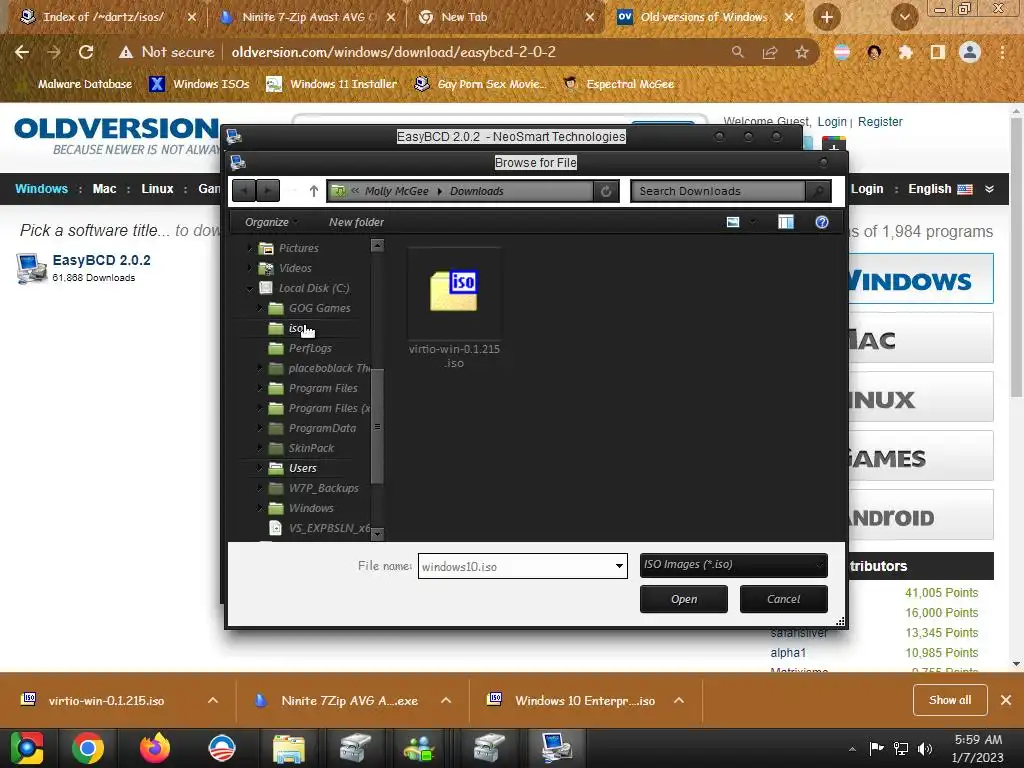The image size is (1024, 768).
Task: Open a new Chrome tab with the plus button
Action: (x=827, y=17)
